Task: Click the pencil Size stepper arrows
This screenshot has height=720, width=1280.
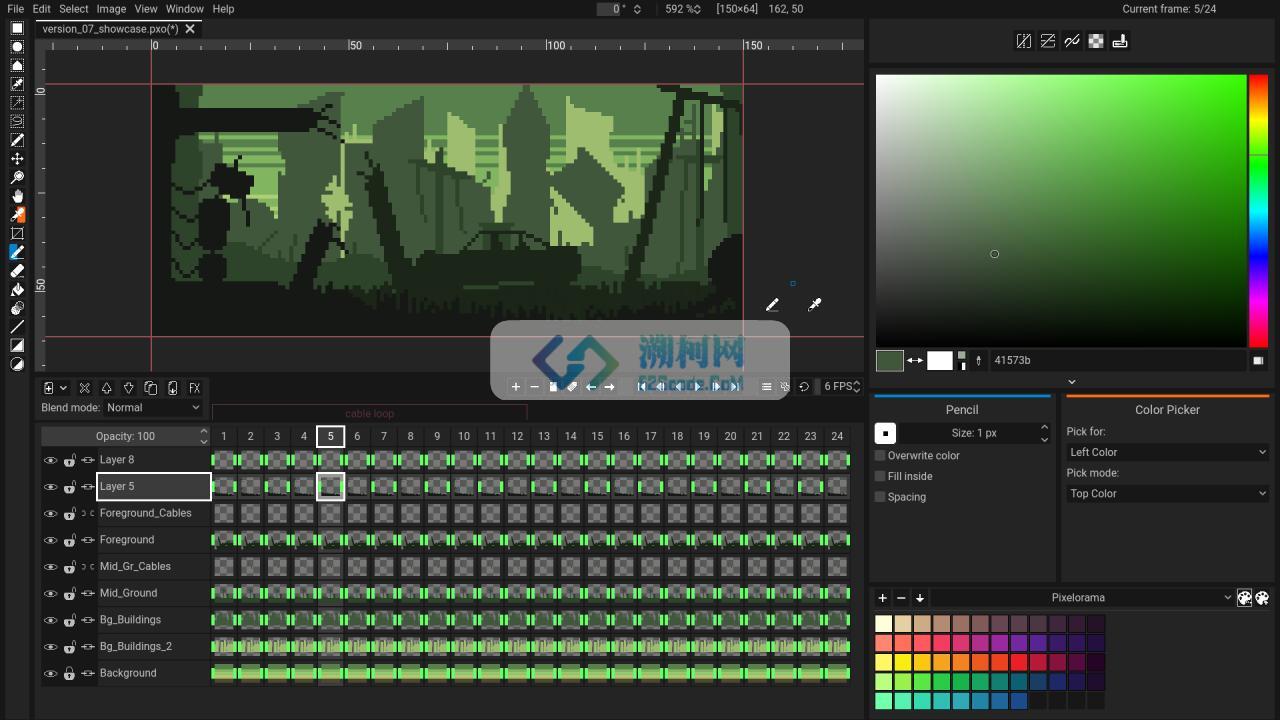Action: pos(1044,433)
